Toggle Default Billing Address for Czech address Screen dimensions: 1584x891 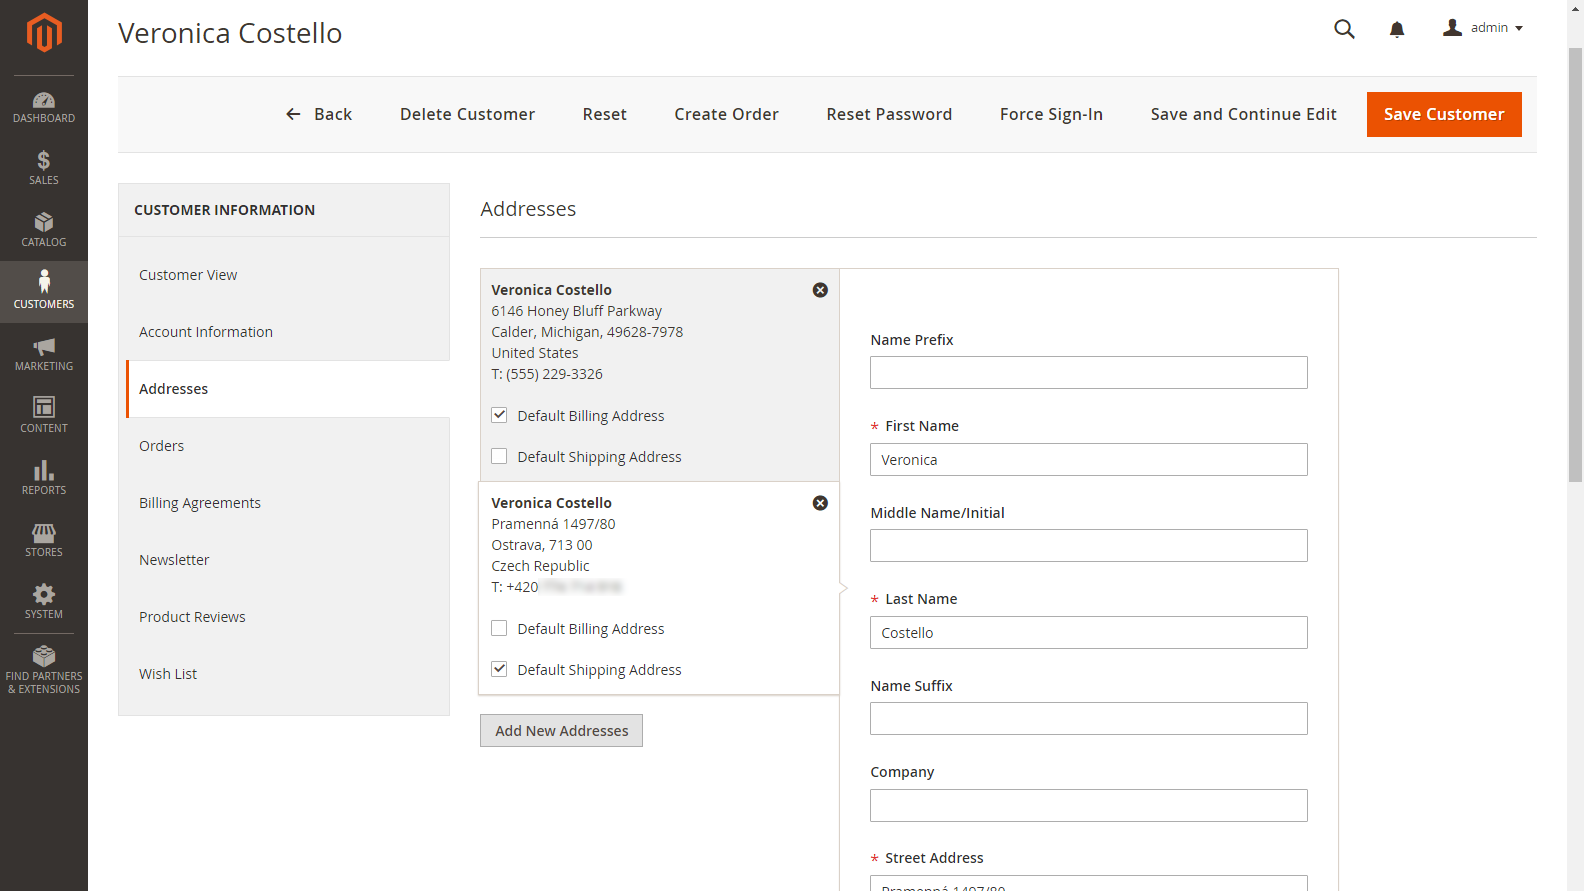pyautogui.click(x=499, y=628)
